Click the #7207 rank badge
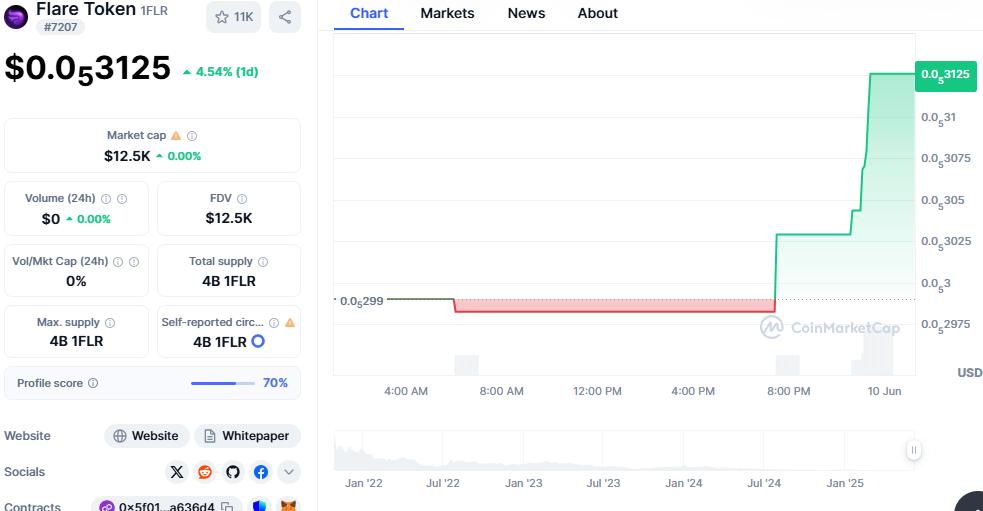This screenshot has height=511, width=983. point(61,27)
